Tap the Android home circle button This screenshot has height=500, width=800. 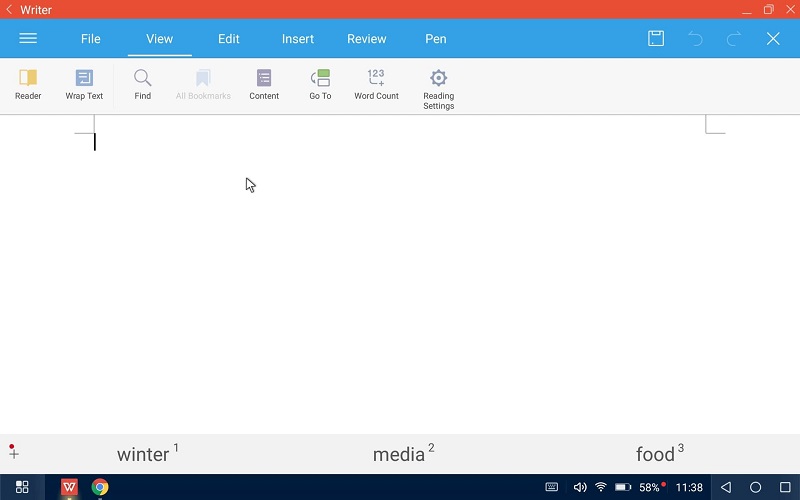click(756, 487)
